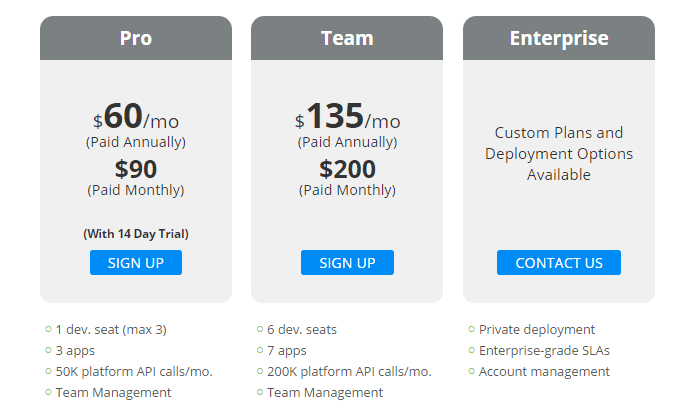The height and width of the screenshot is (403, 693).
Task: Click bullet icon beside 'Private deployment'
Action: click(x=472, y=329)
